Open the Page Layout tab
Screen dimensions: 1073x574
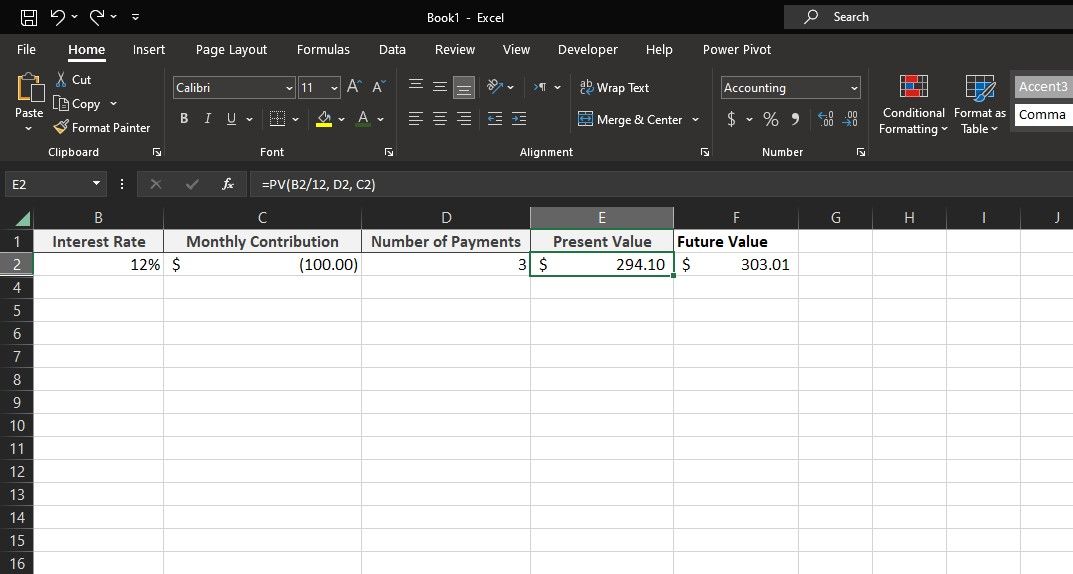[x=231, y=49]
